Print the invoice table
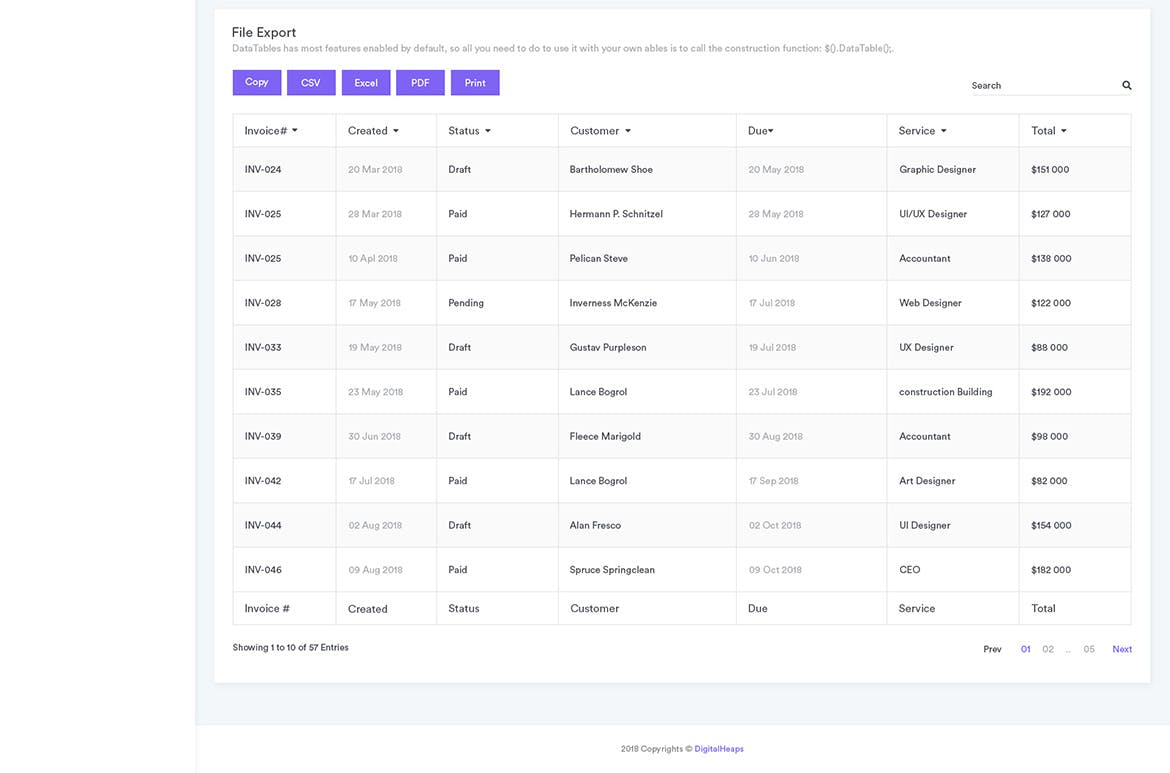The height and width of the screenshot is (773, 1170). click(x=475, y=83)
